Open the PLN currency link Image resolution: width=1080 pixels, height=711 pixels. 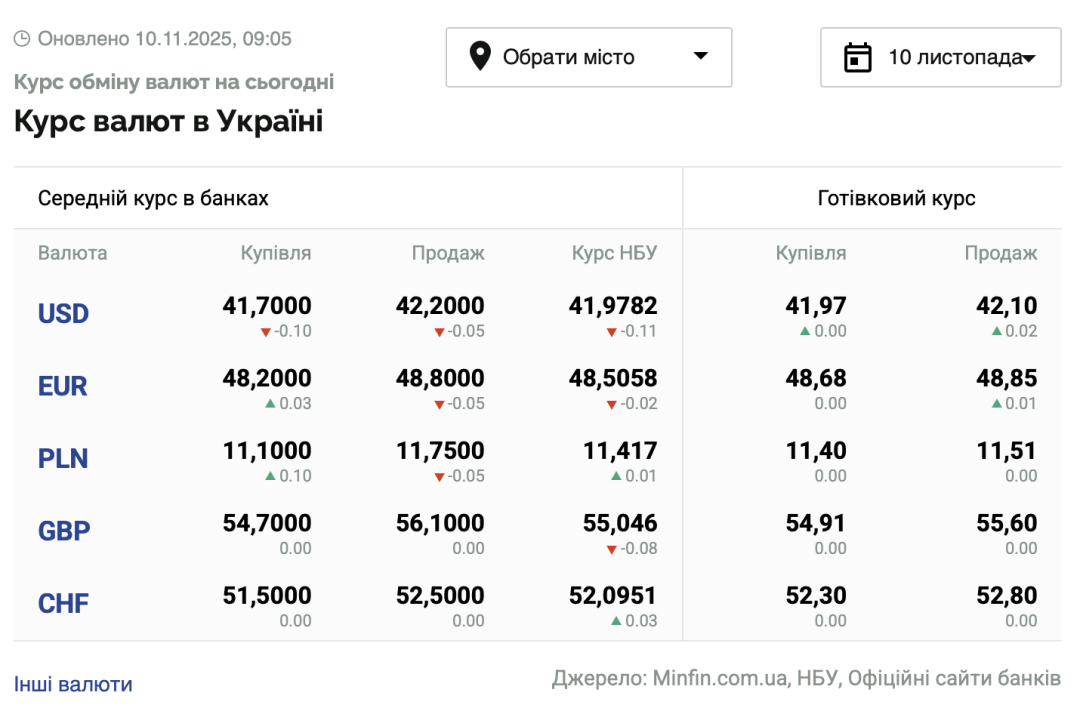(63, 459)
